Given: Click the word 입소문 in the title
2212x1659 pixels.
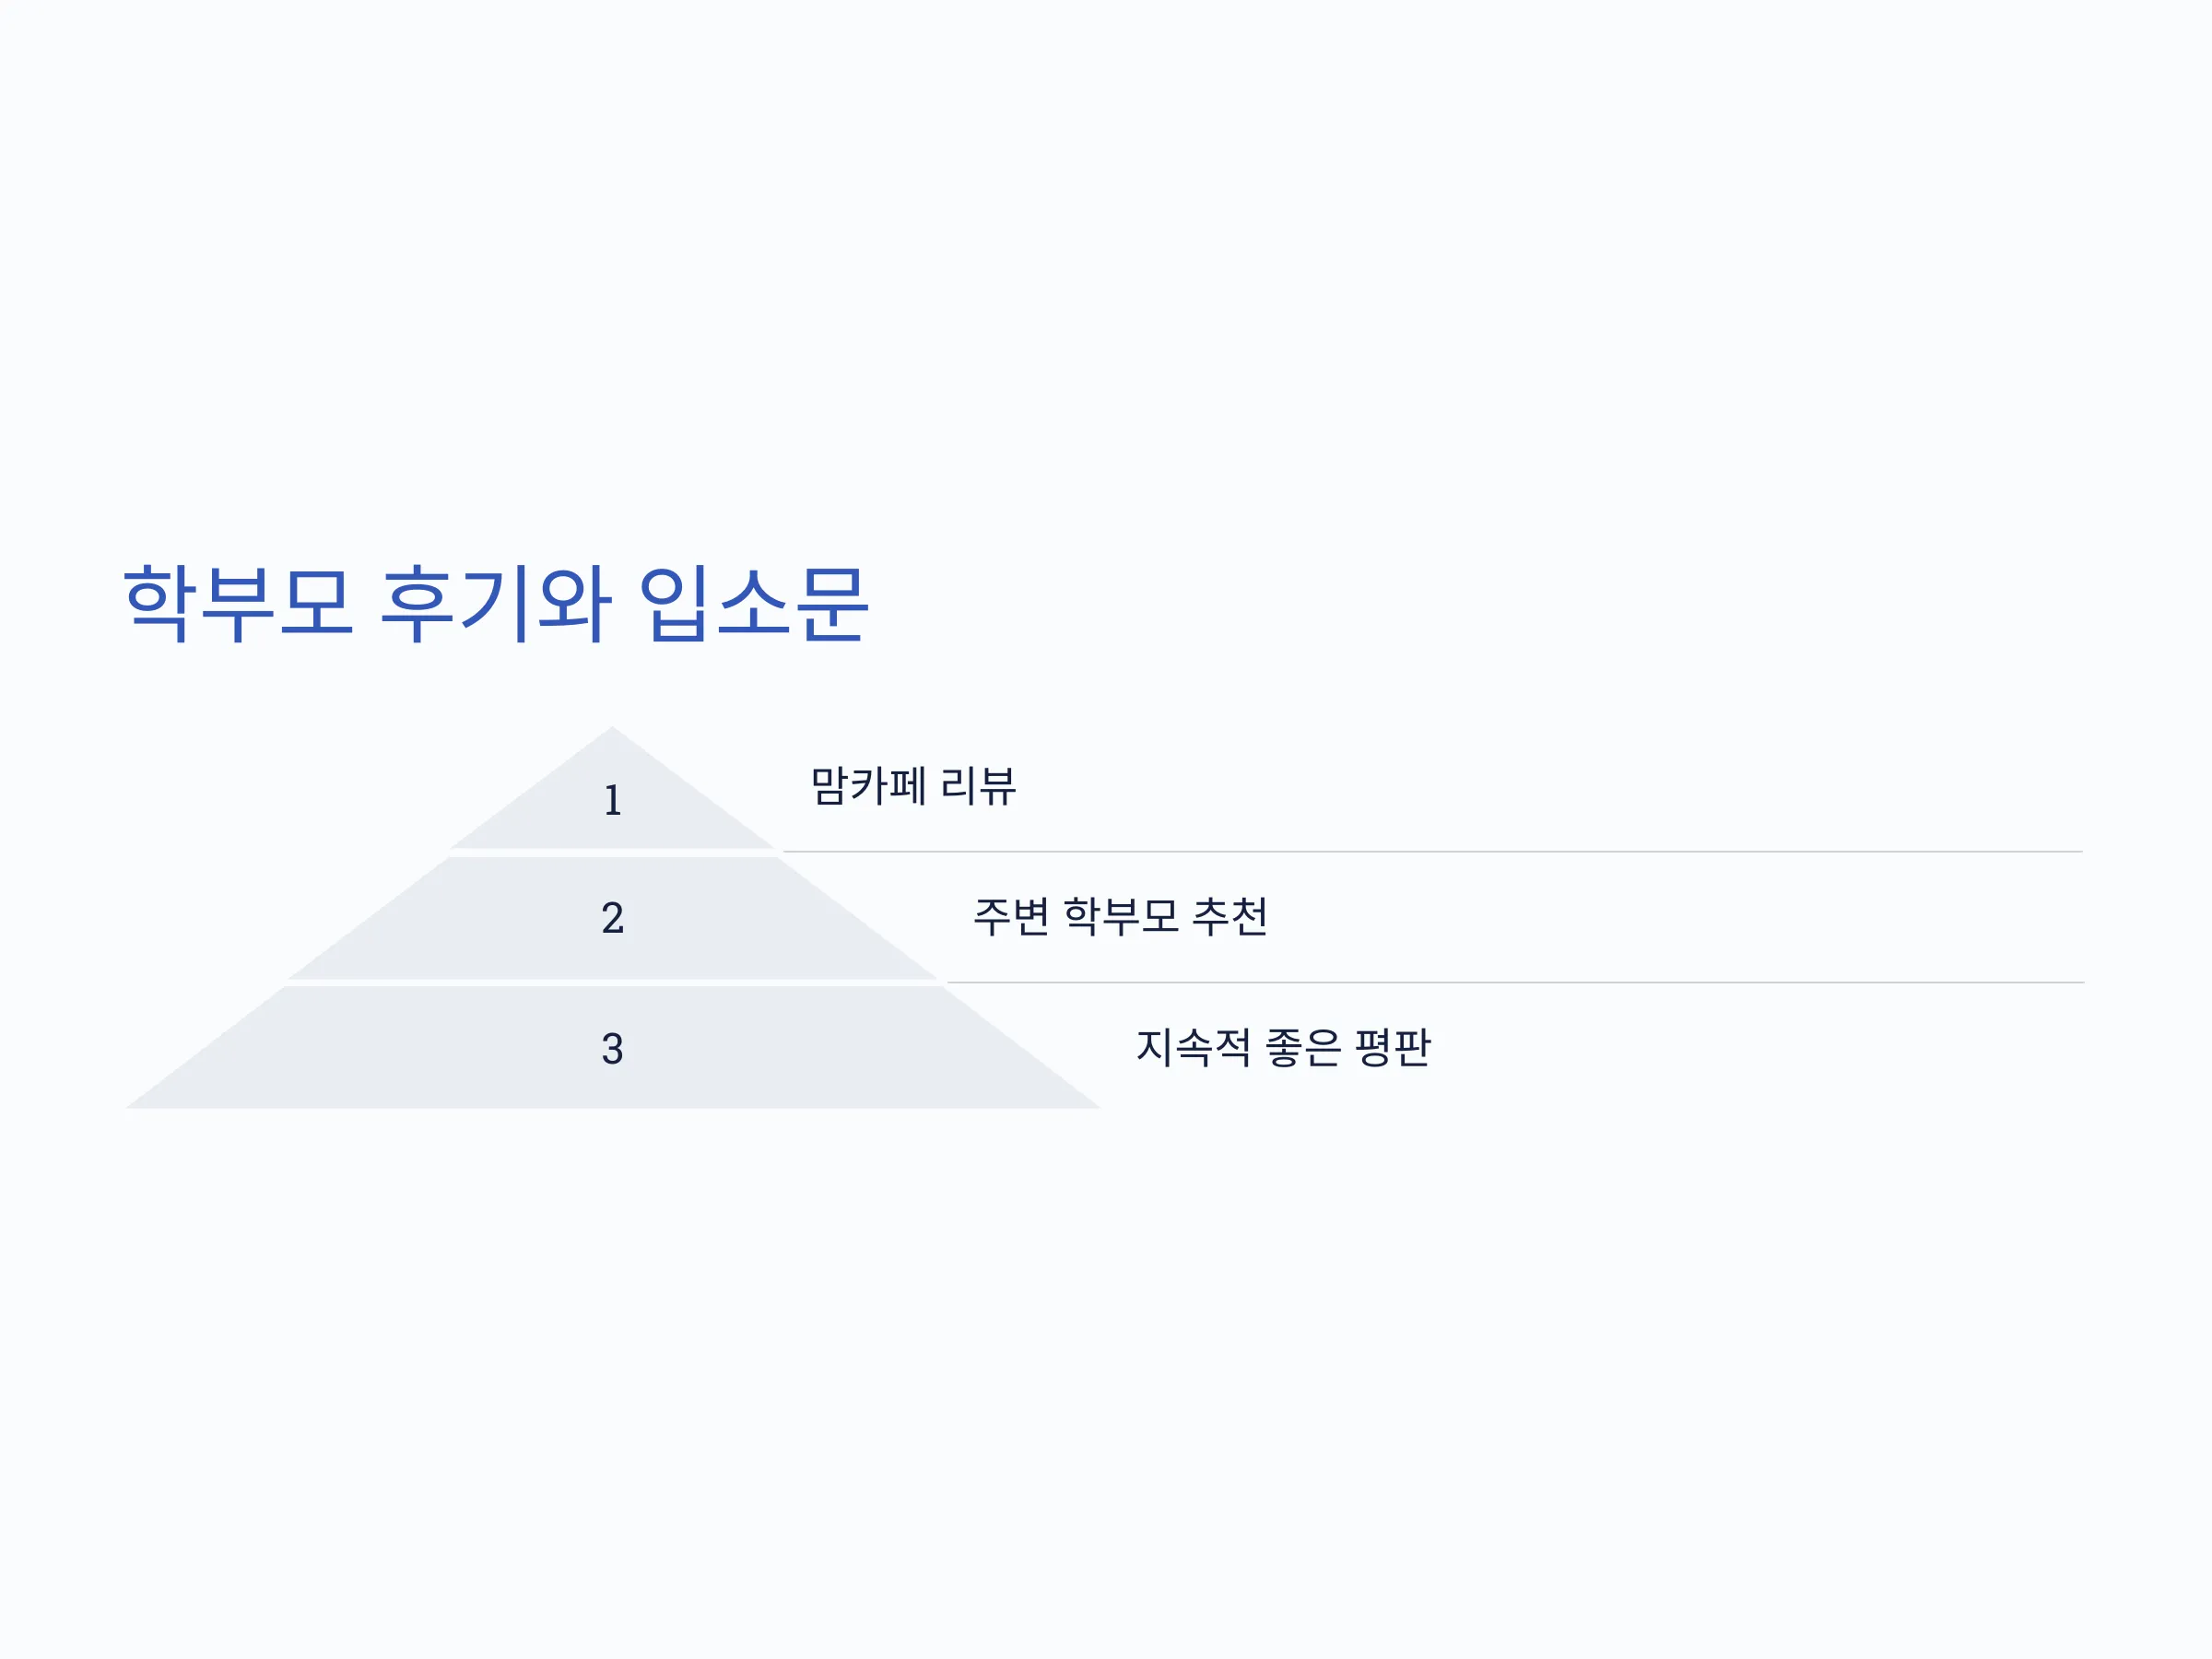Looking at the screenshot, I should coord(753,603).
